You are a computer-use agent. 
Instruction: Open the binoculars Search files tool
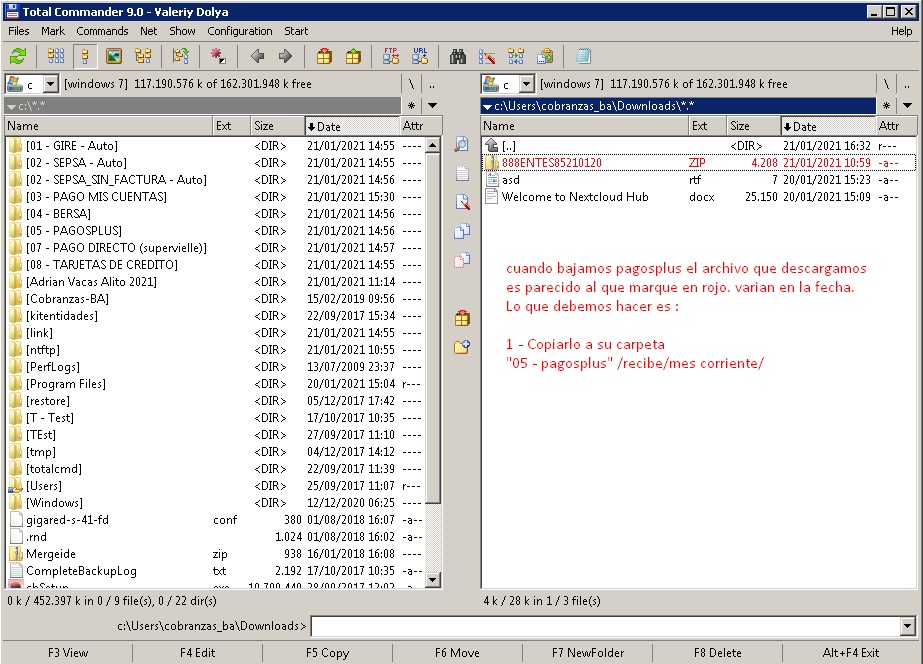pos(459,57)
